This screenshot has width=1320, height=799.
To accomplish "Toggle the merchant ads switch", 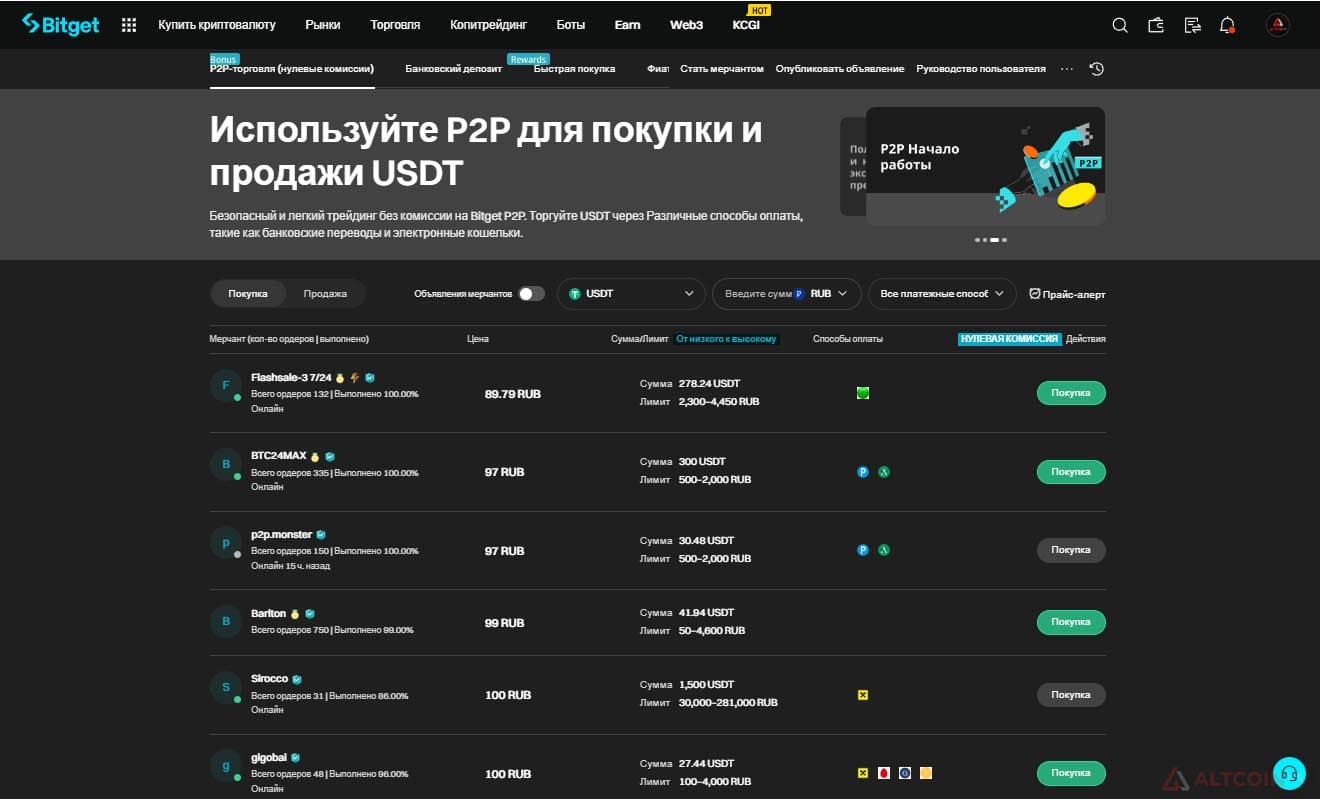I will [x=532, y=294].
